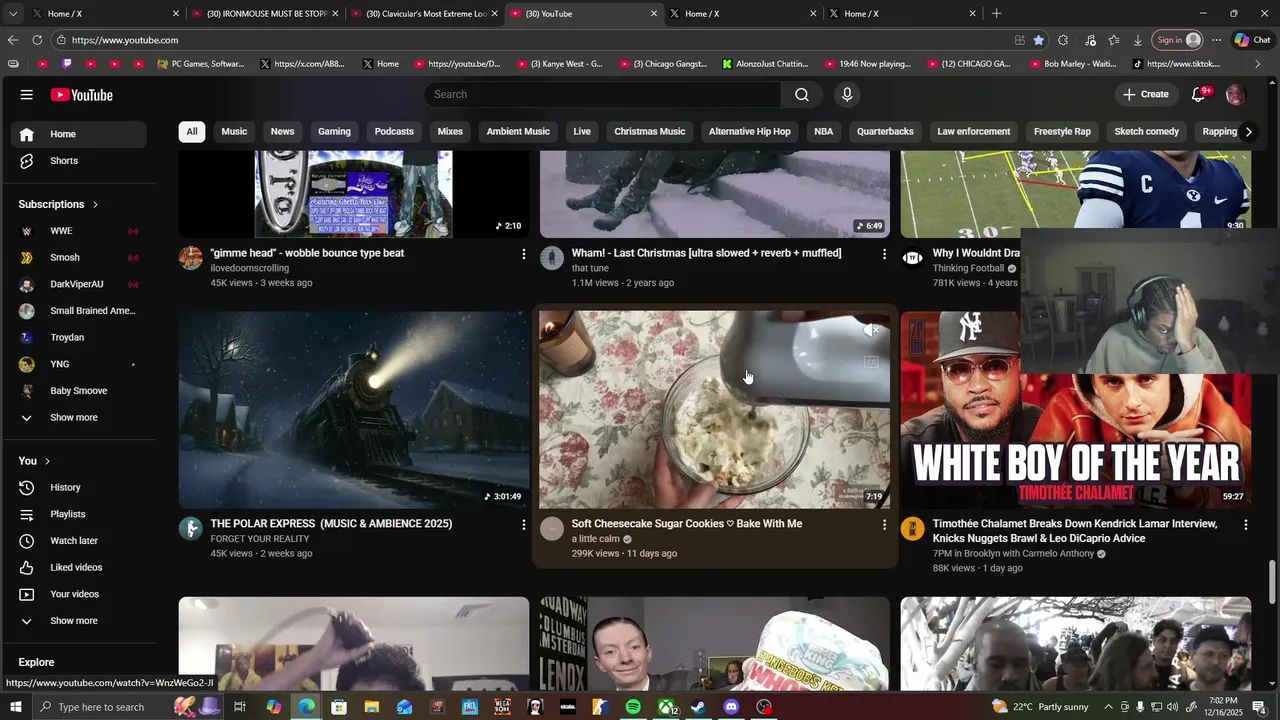The width and height of the screenshot is (1280, 720).
Task: Open 7PM in Brooklyn with Carmelo Anthony channel
Action: point(1013,554)
